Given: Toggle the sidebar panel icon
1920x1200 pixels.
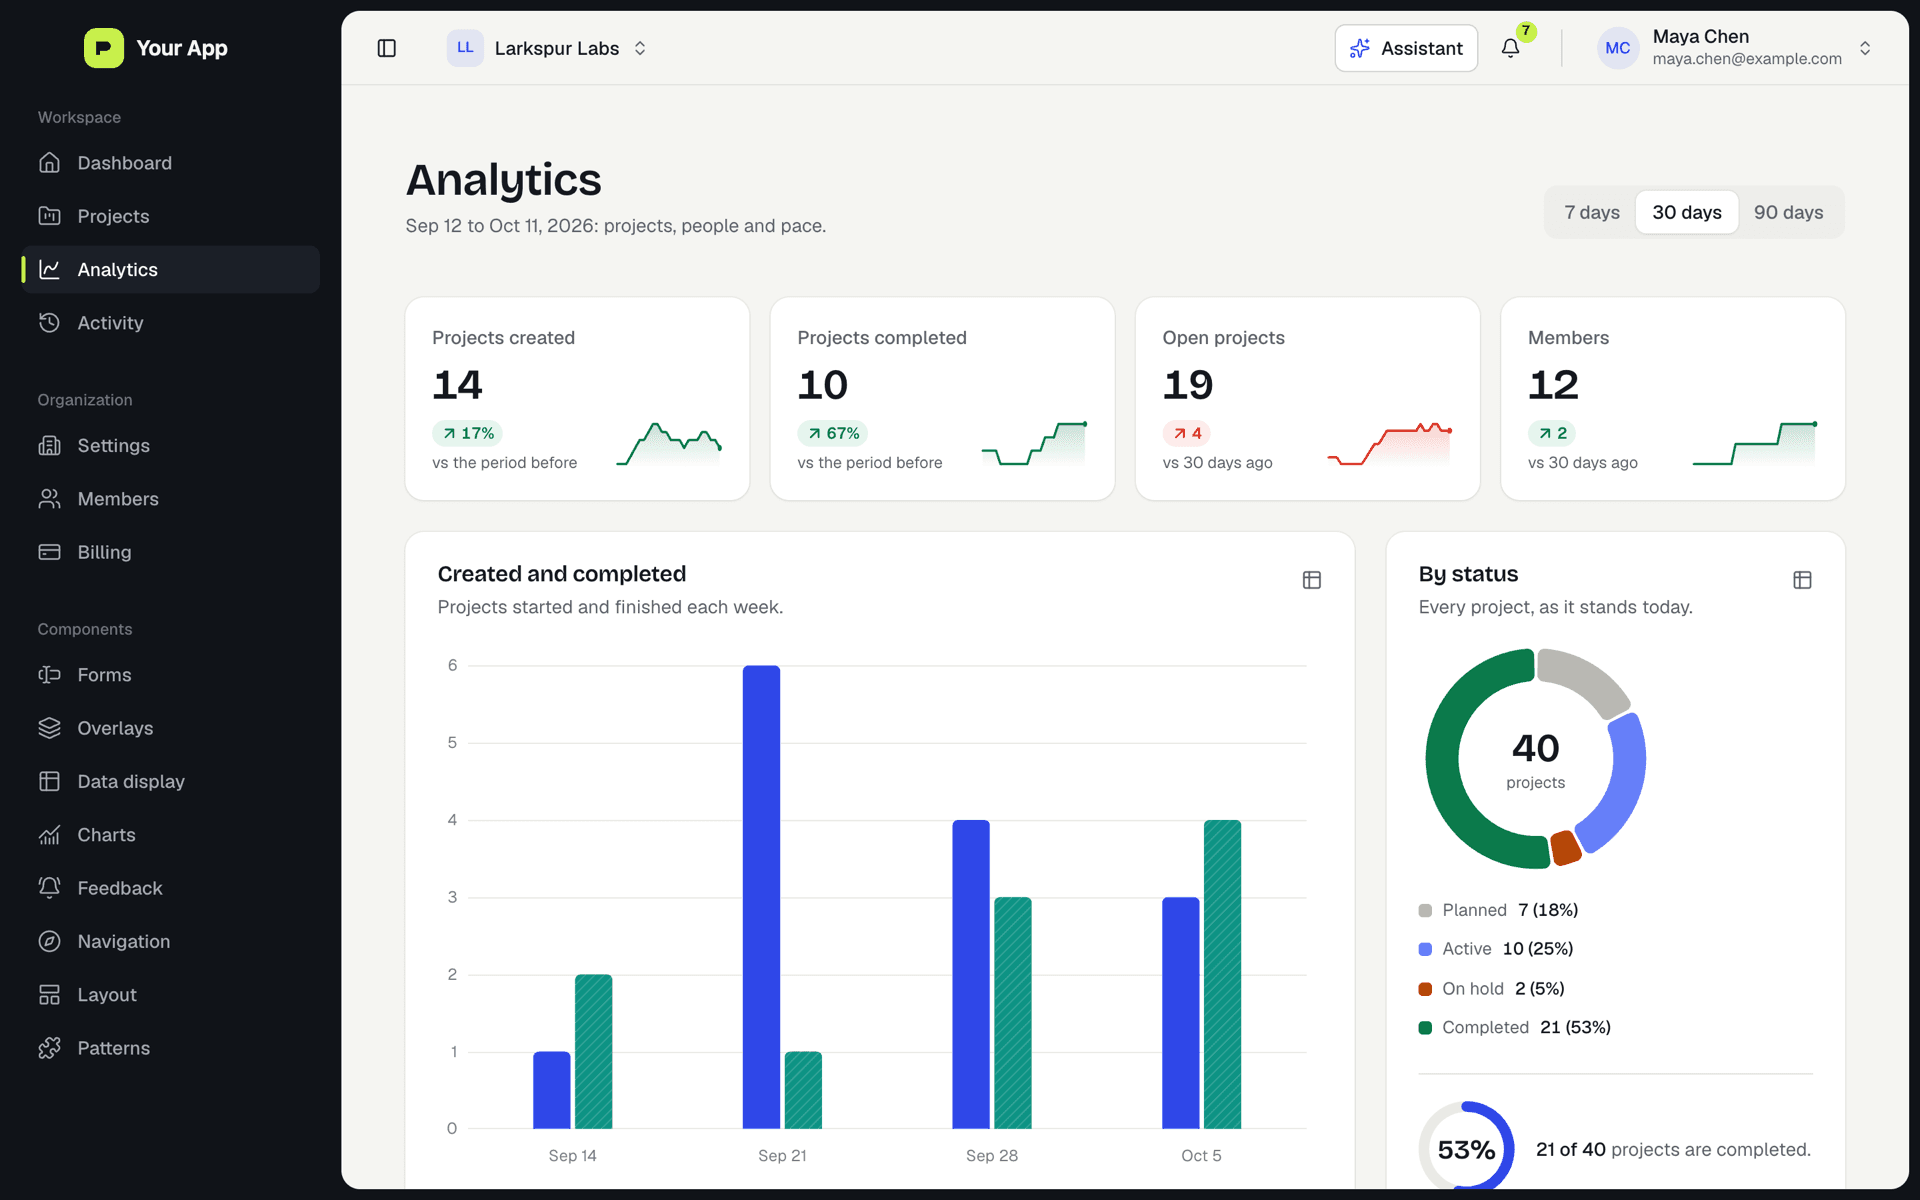Looking at the screenshot, I should click(387, 48).
